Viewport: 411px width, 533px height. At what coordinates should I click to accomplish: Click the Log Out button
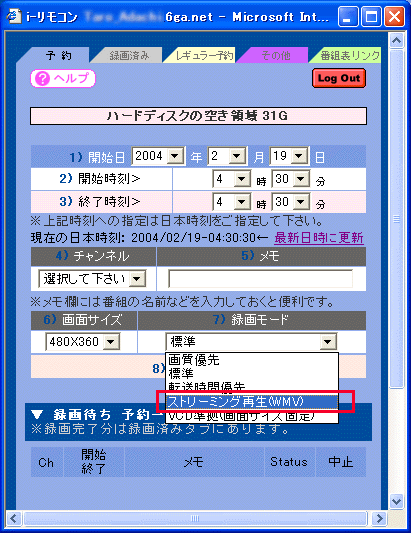click(x=339, y=78)
